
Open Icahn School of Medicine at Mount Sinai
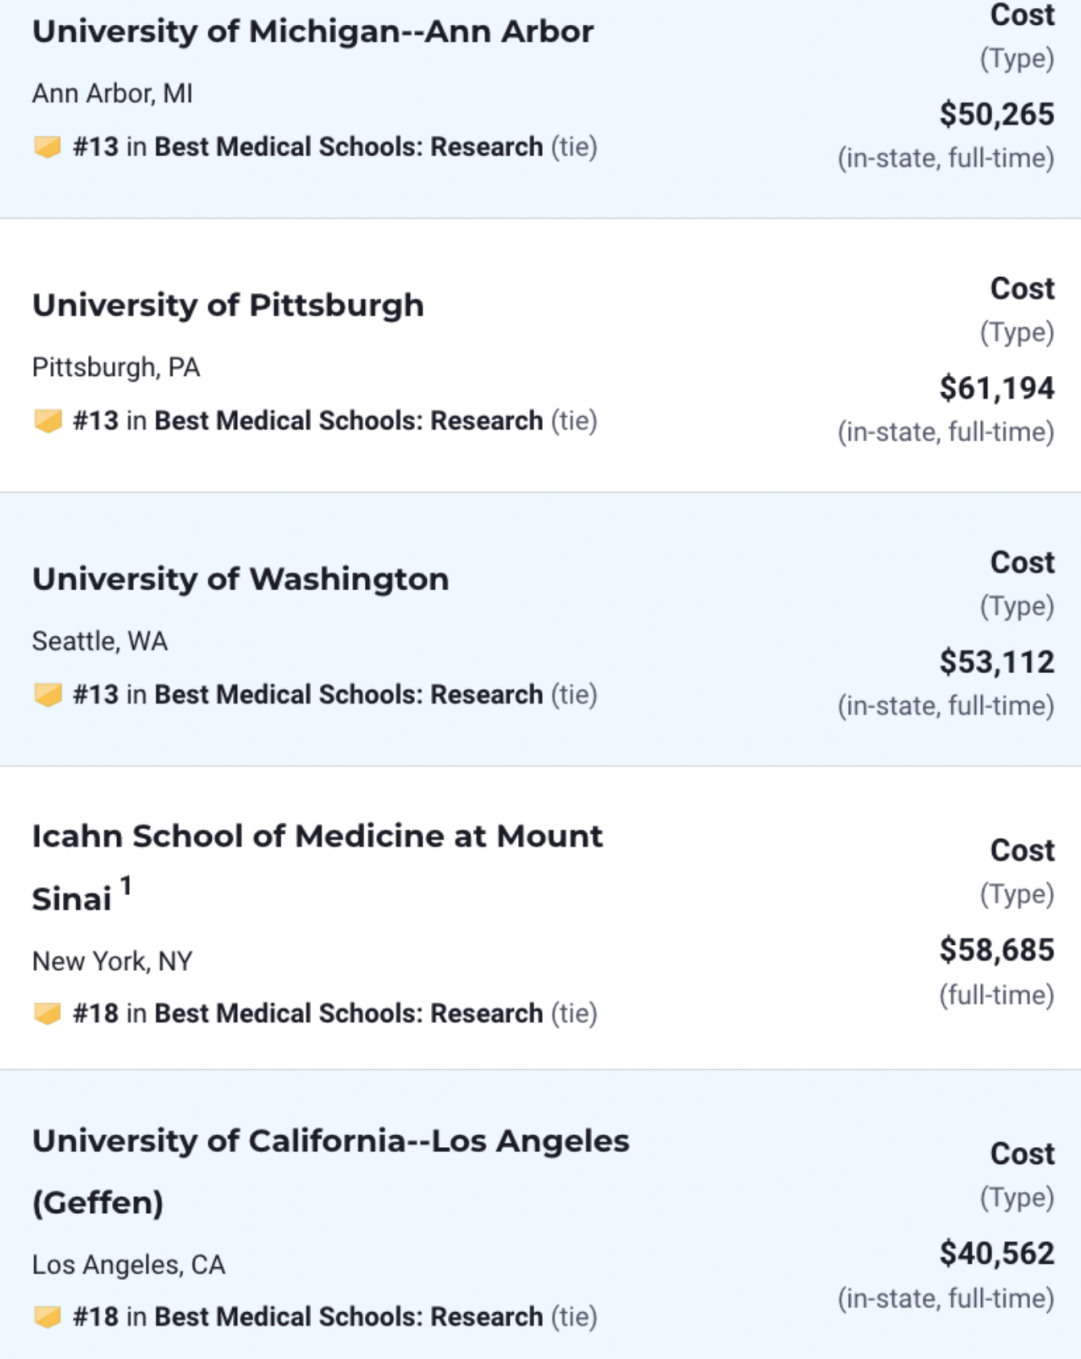(x=317, y=837)
